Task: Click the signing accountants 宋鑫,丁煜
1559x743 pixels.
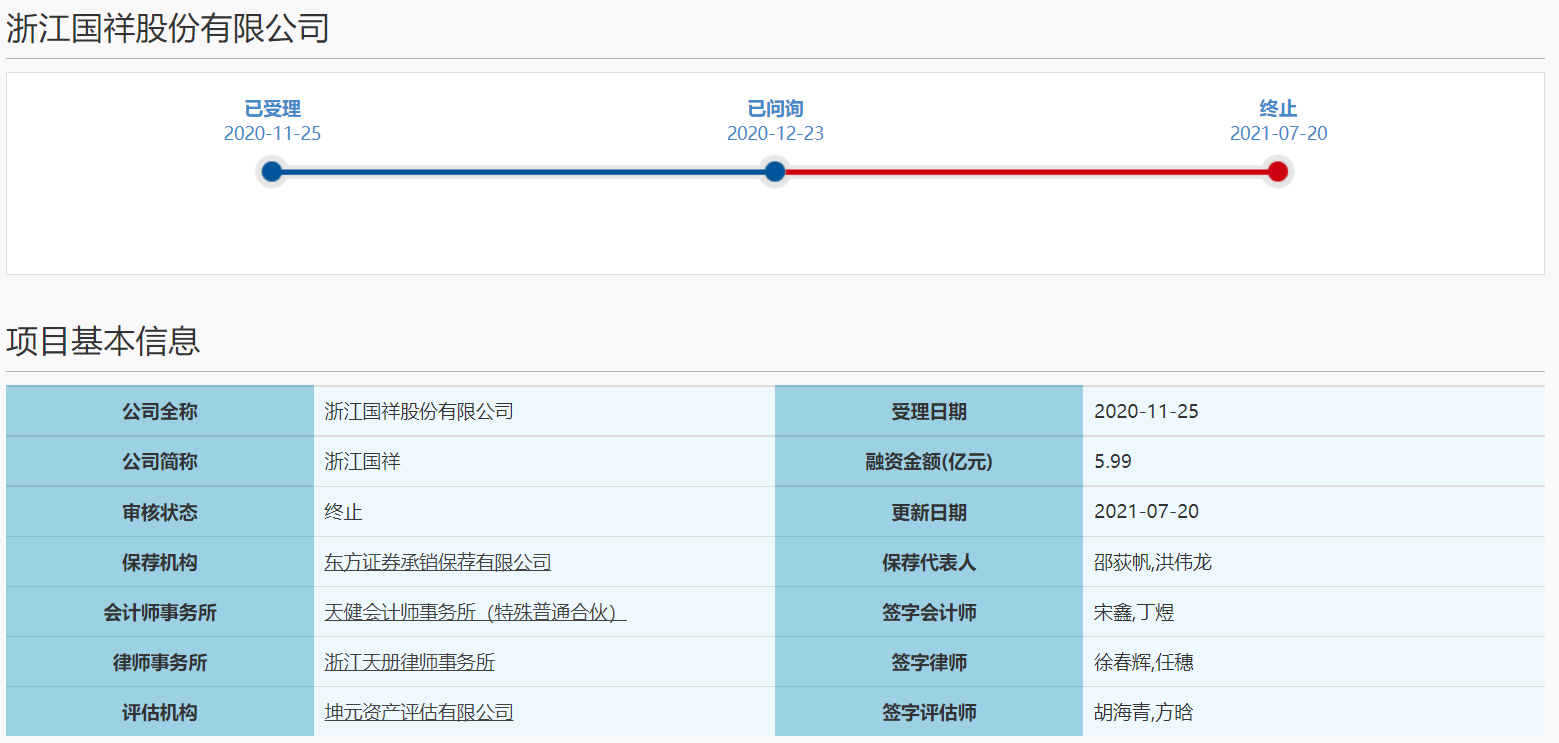Action: 1134,612
